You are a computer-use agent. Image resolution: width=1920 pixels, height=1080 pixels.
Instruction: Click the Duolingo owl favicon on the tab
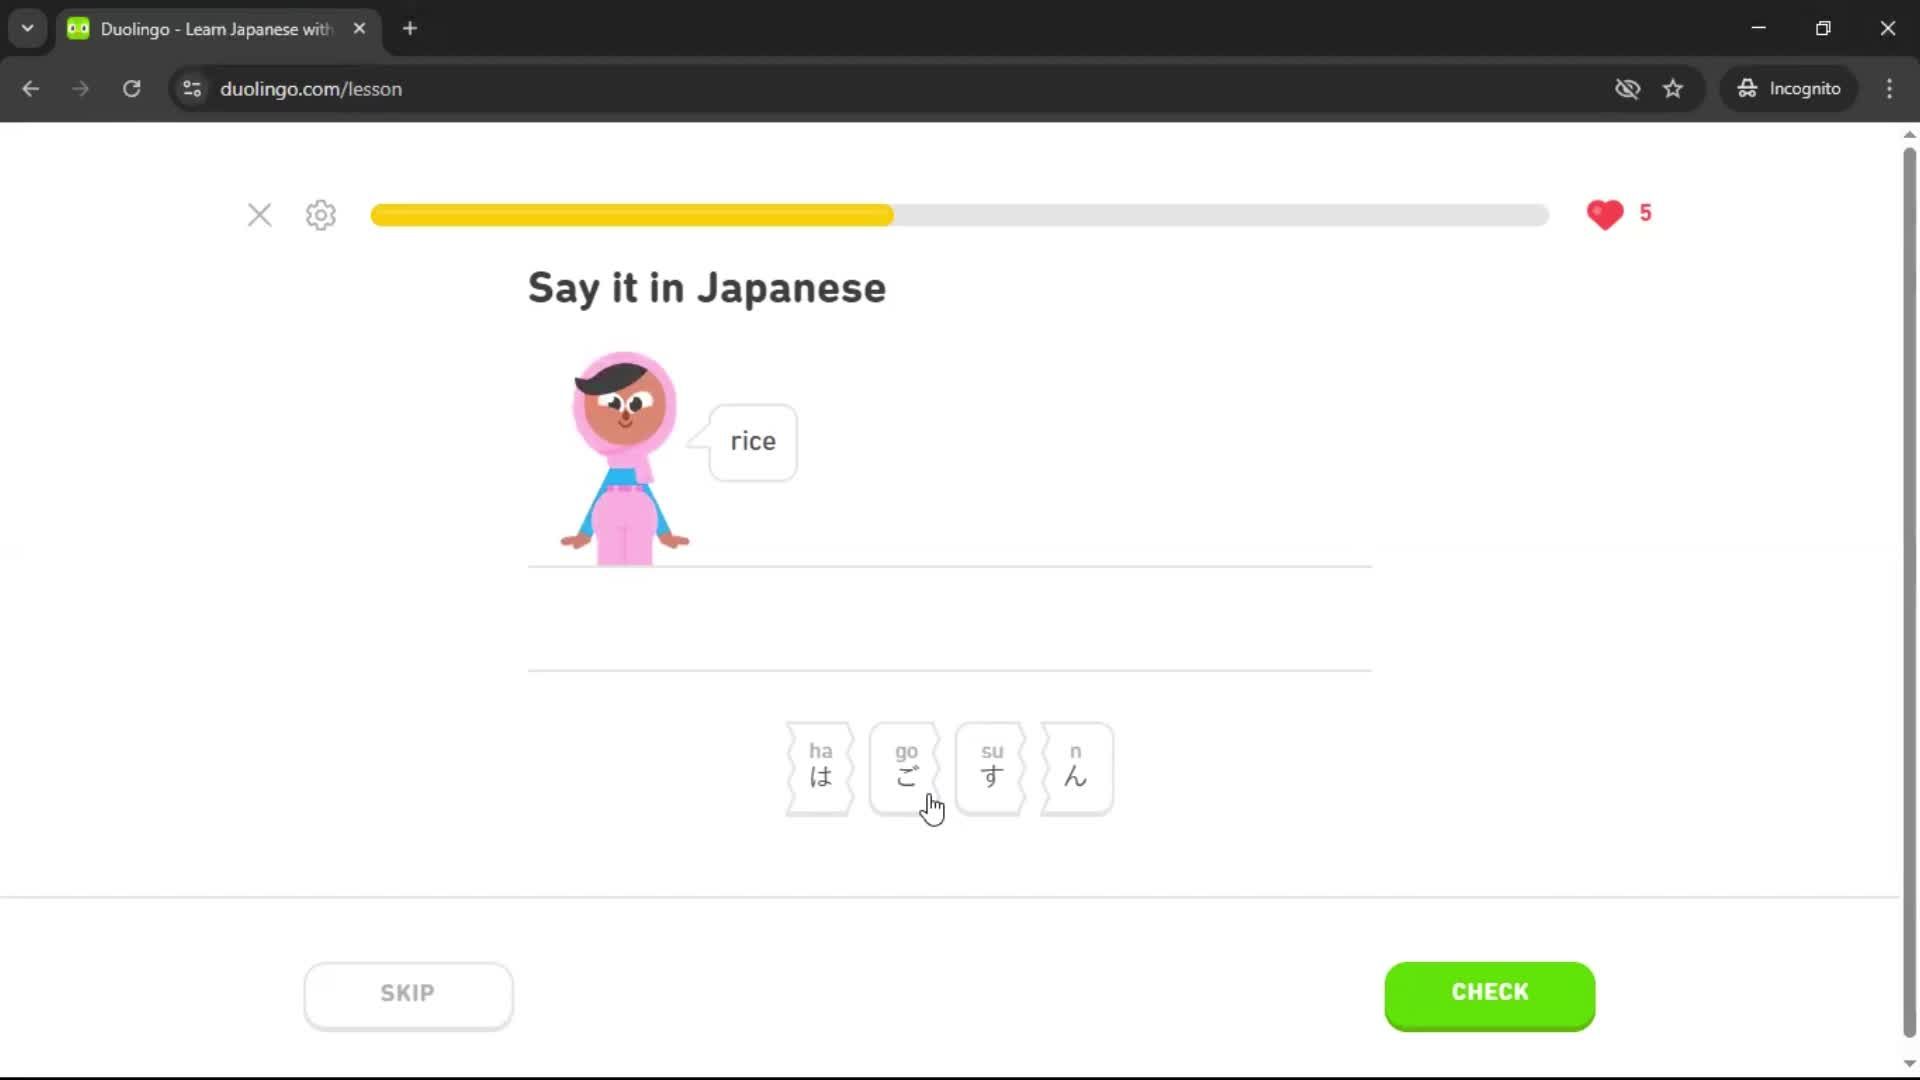pos(77,28)
